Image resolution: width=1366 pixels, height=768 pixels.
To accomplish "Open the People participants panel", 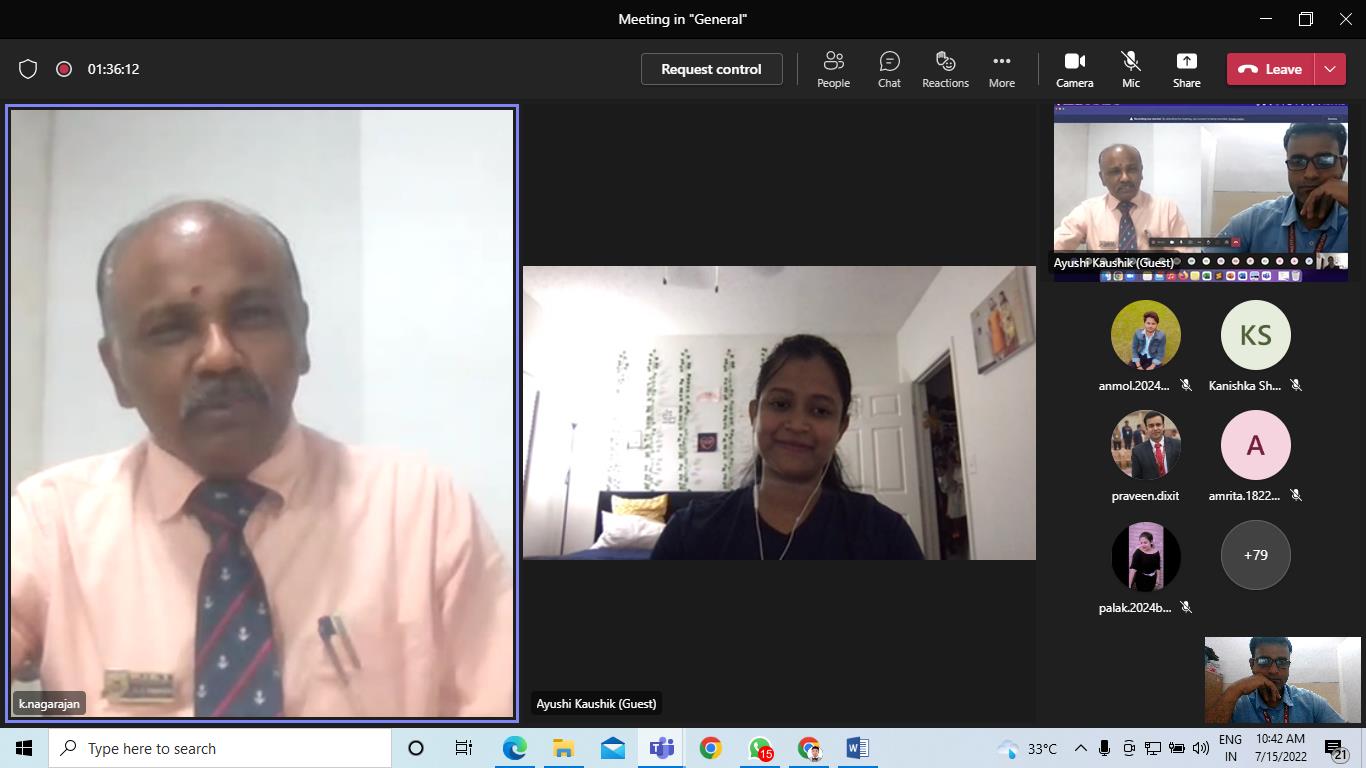I will (833, 69).
